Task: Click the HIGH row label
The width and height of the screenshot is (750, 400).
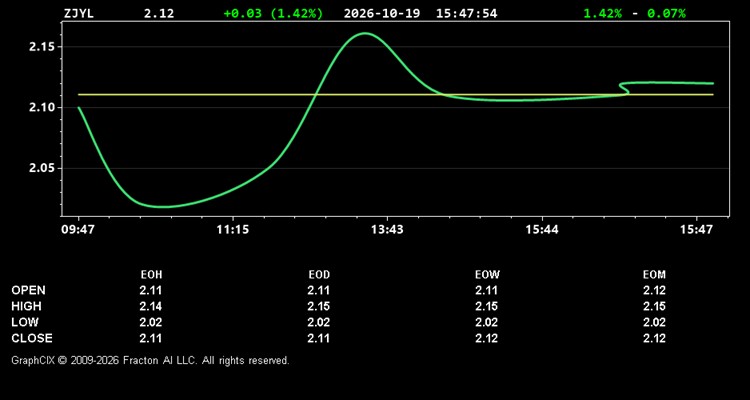Action: (26, 306)
